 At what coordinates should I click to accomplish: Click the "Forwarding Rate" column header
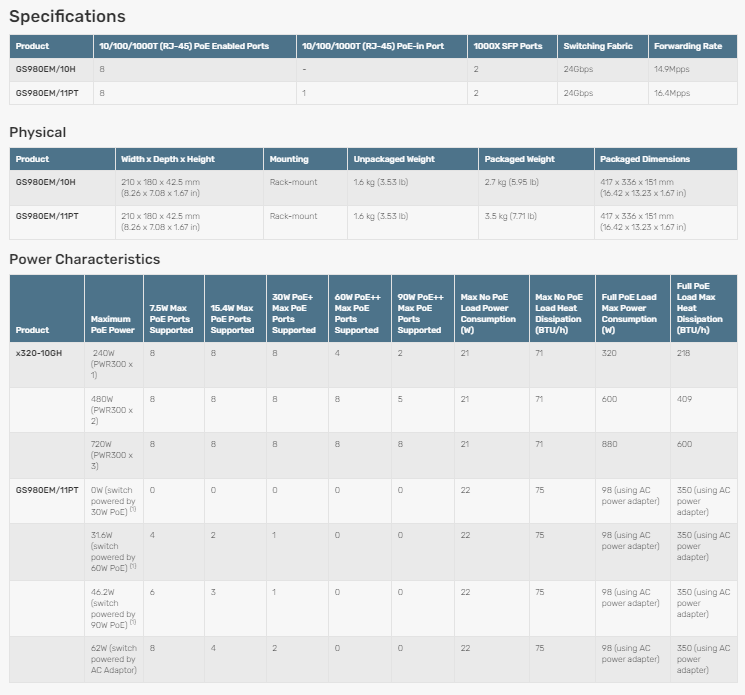click(693, 47)
